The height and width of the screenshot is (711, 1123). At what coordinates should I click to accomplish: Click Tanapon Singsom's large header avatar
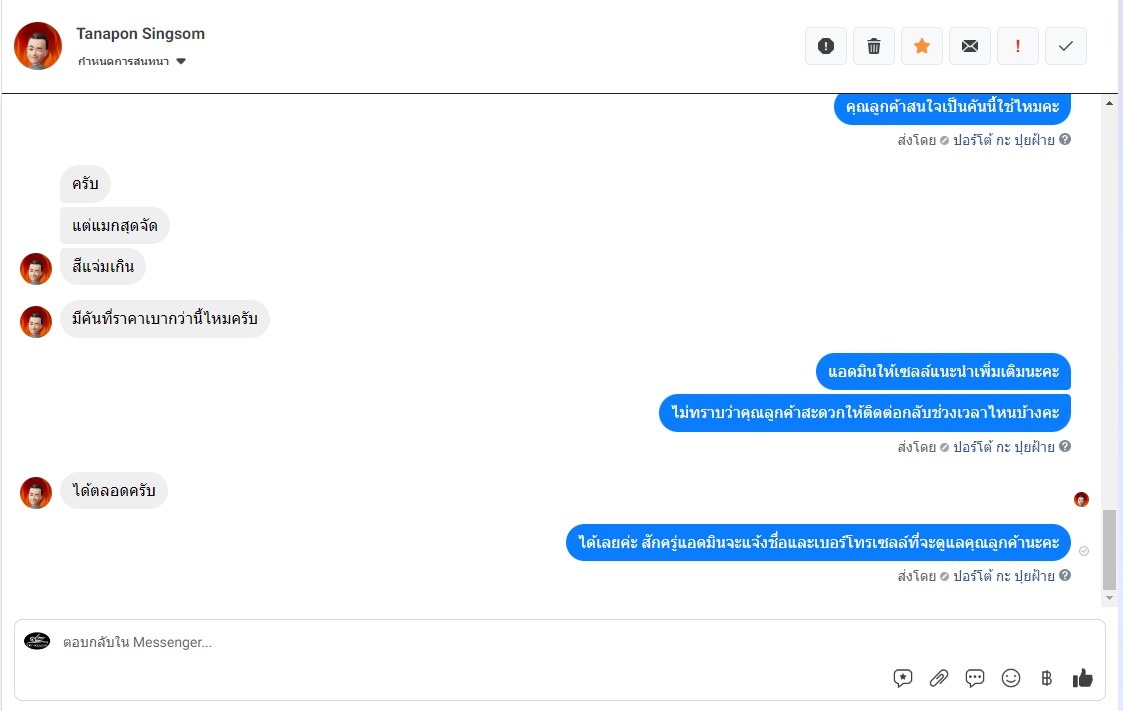pos(38,46)
